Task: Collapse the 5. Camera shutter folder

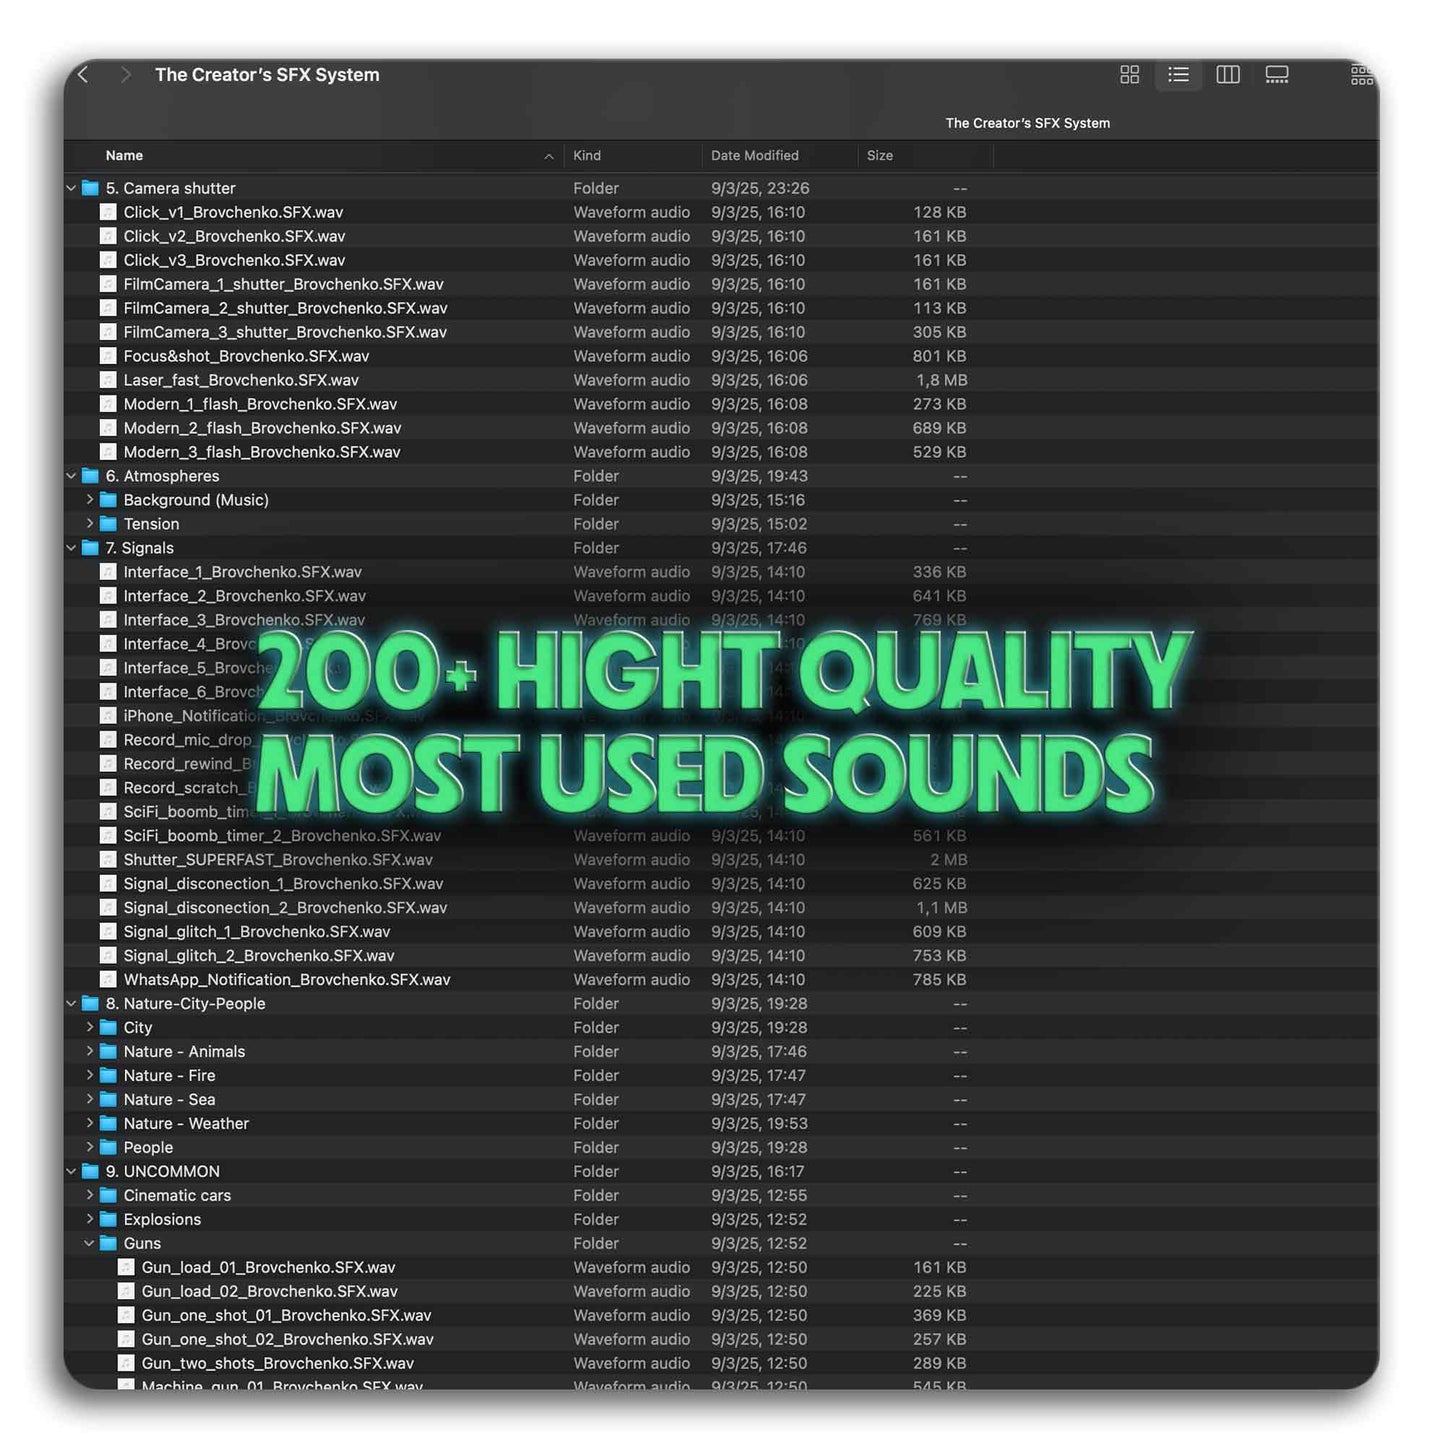Action: [72, 188]
